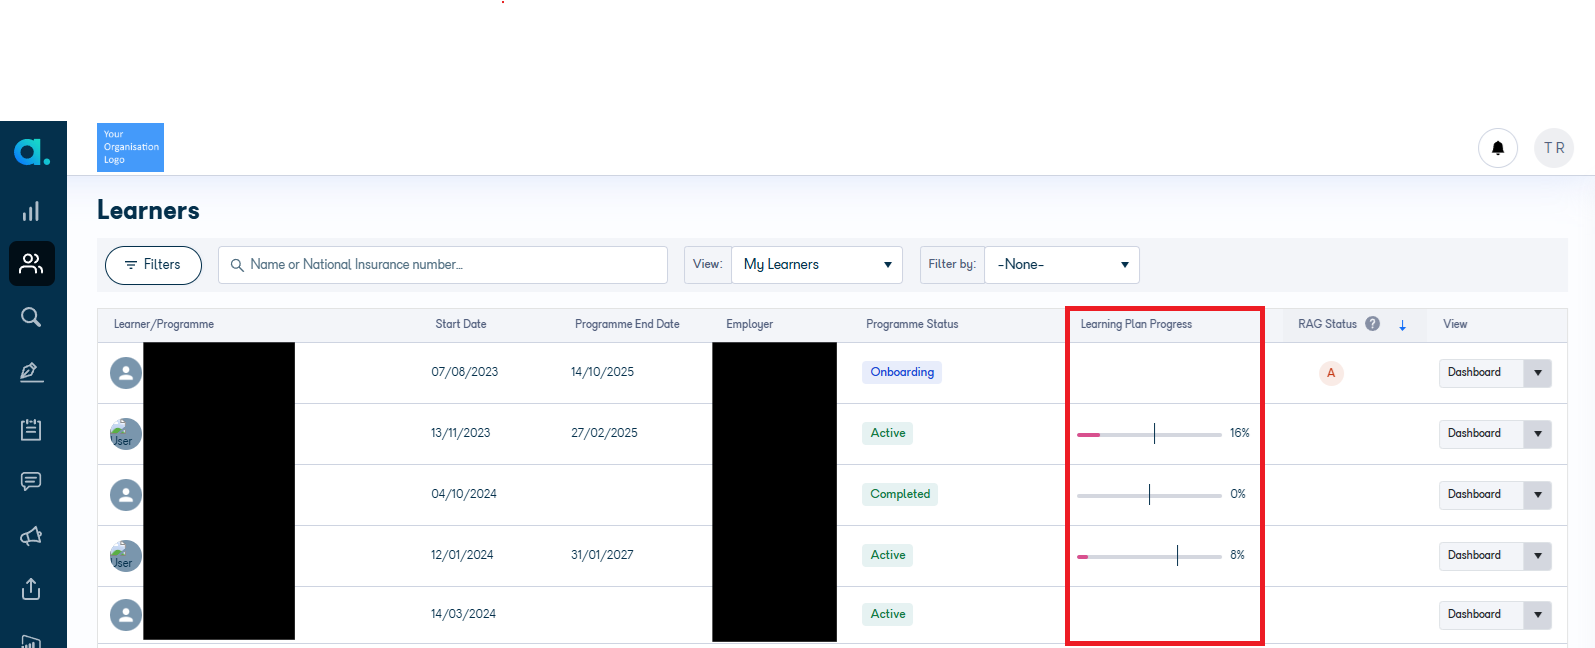Click the 27/02/2025 end date cell
Viewport: 1595px width, 648px height.
(x=604, y=433)
